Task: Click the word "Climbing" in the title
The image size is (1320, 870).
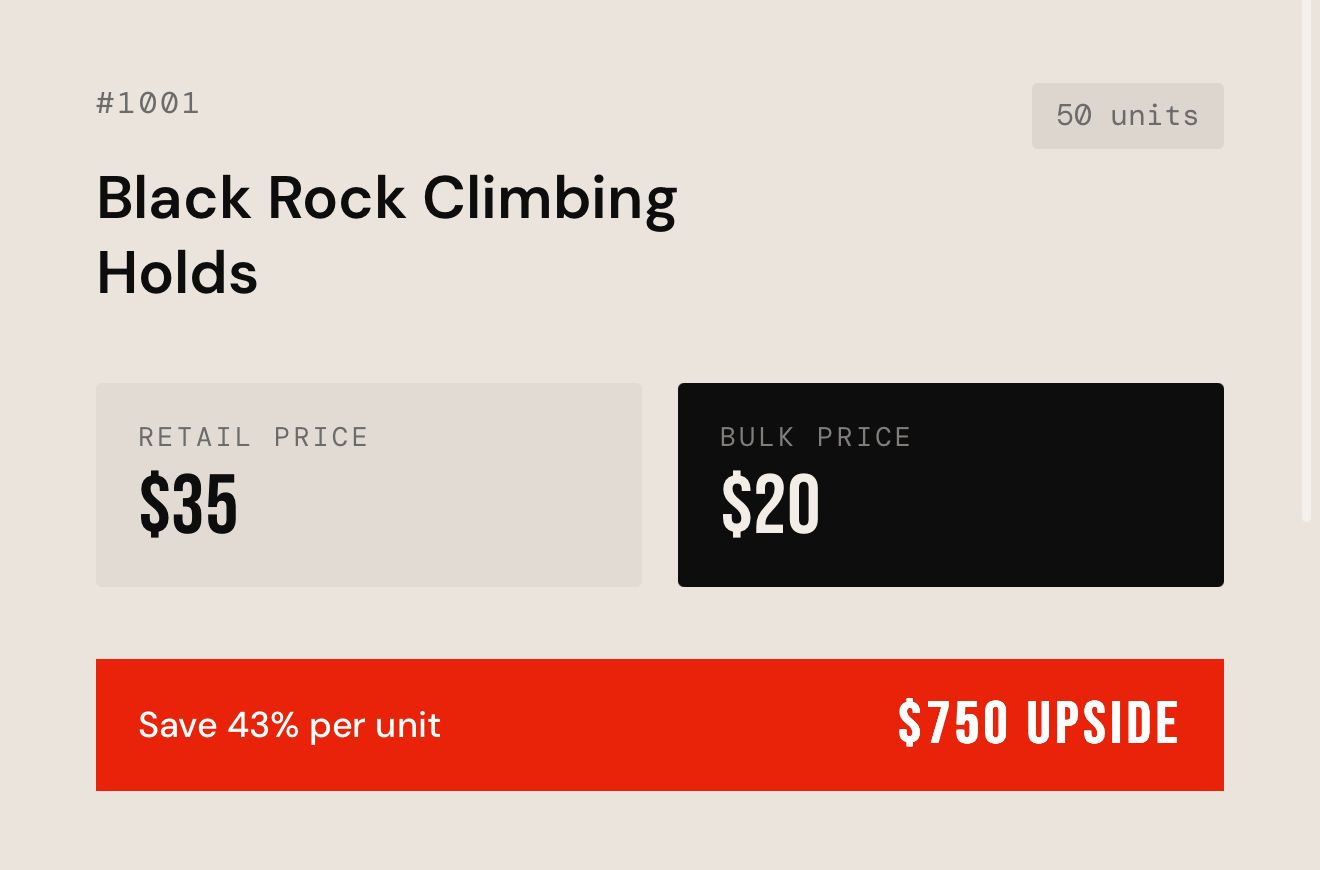Action: (550, 200)
